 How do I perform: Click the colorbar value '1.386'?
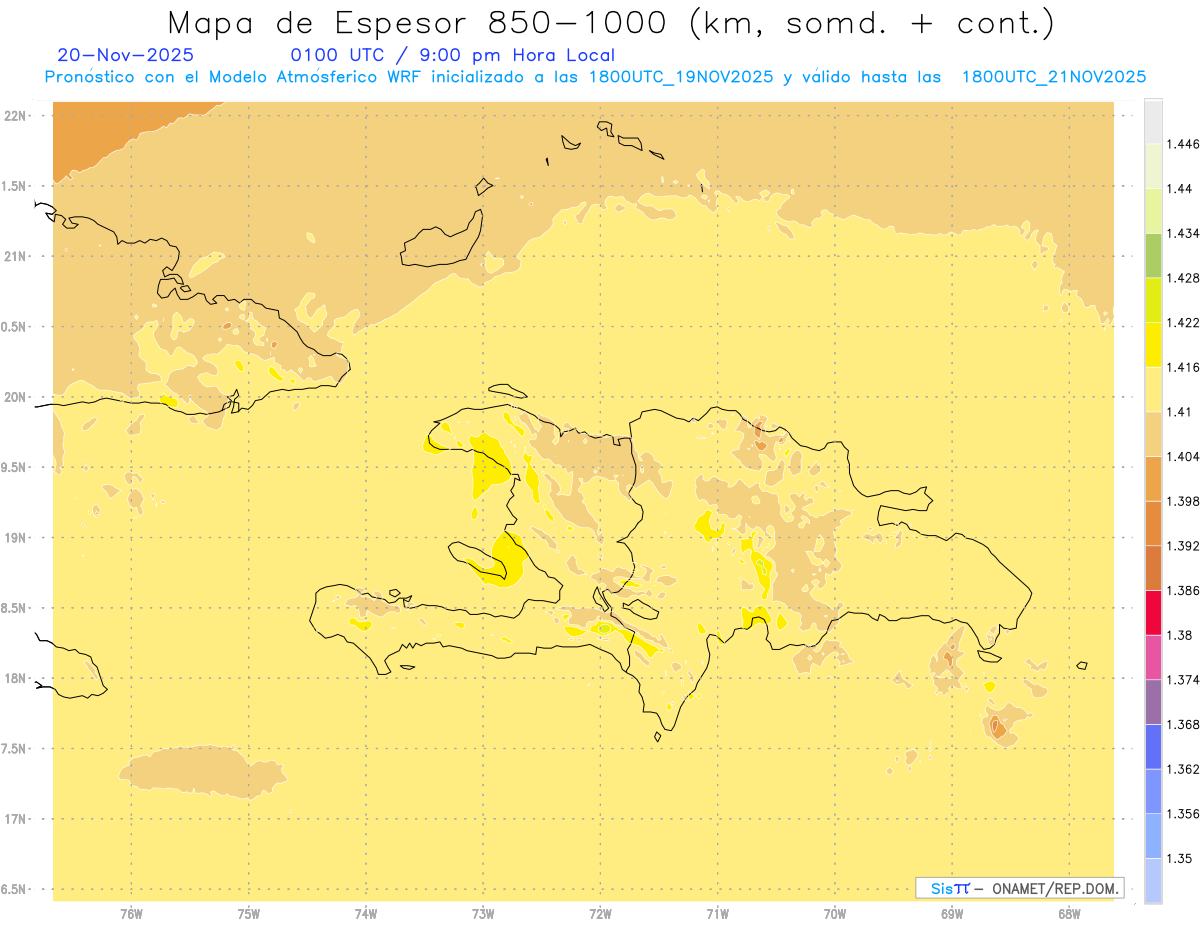pos(1181,590)
